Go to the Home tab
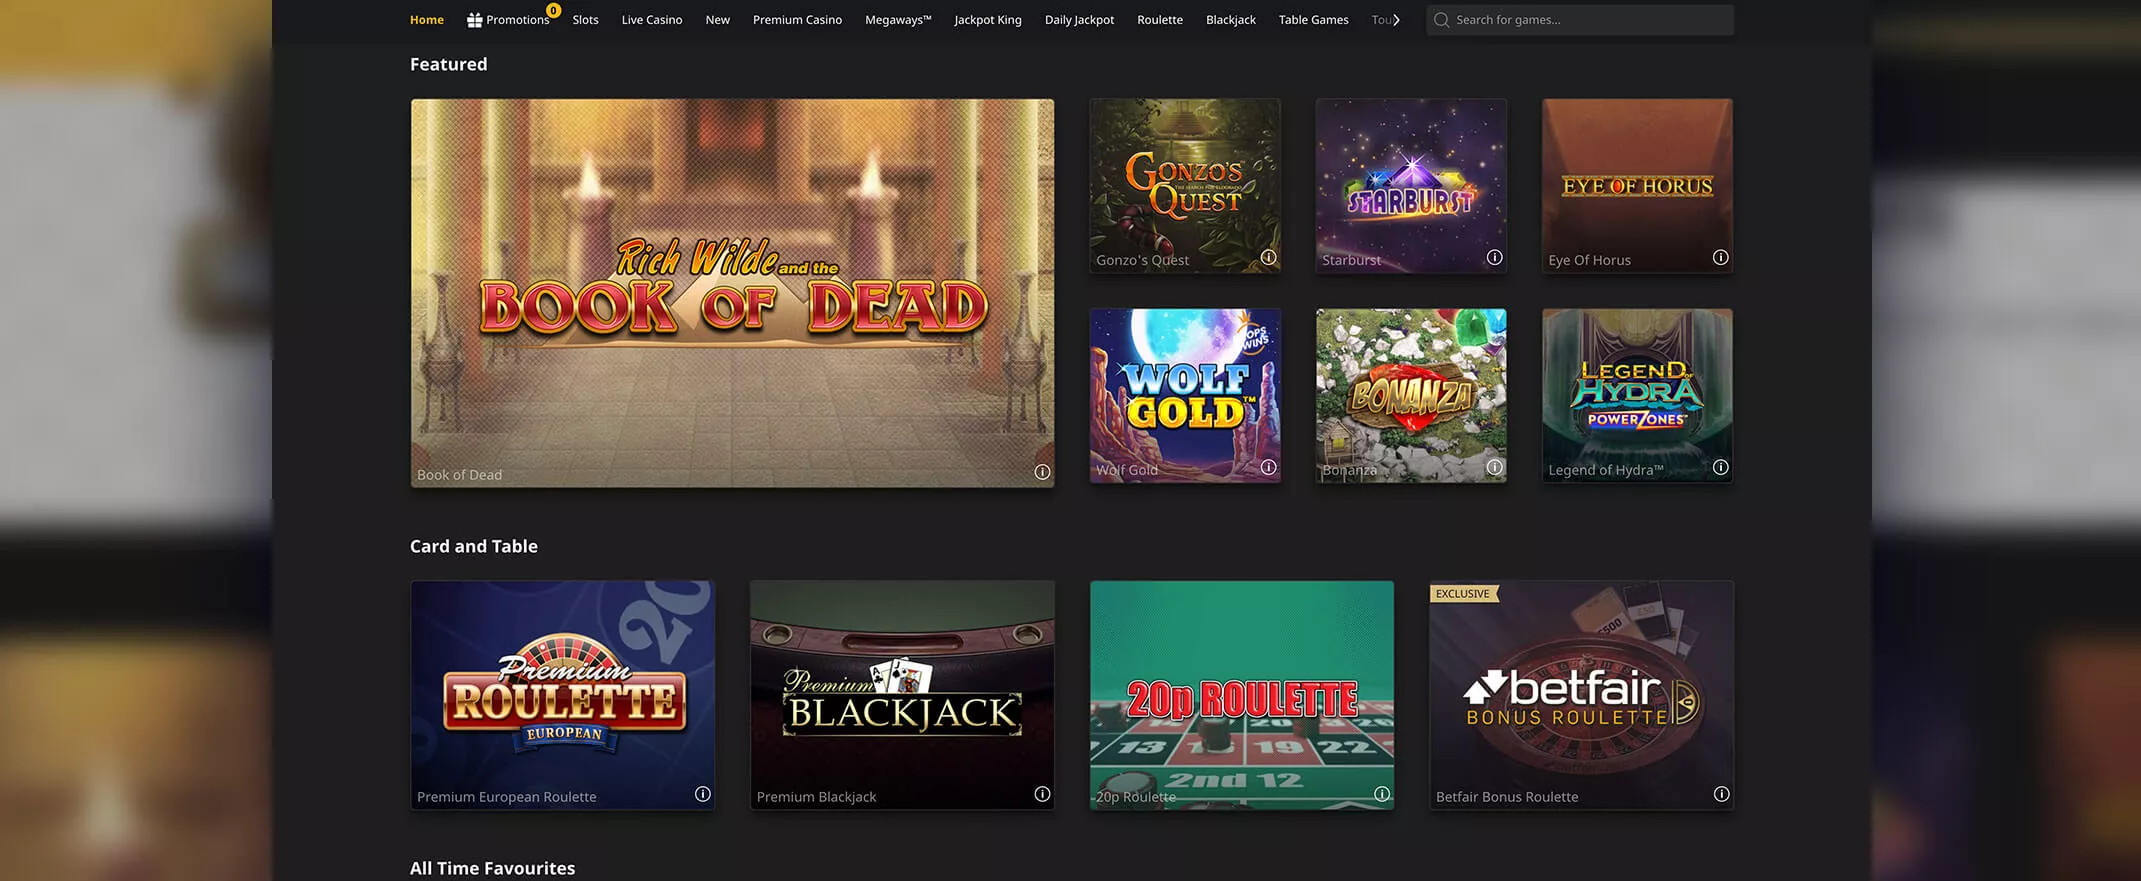2141x881 pixels. click(427, 20)
